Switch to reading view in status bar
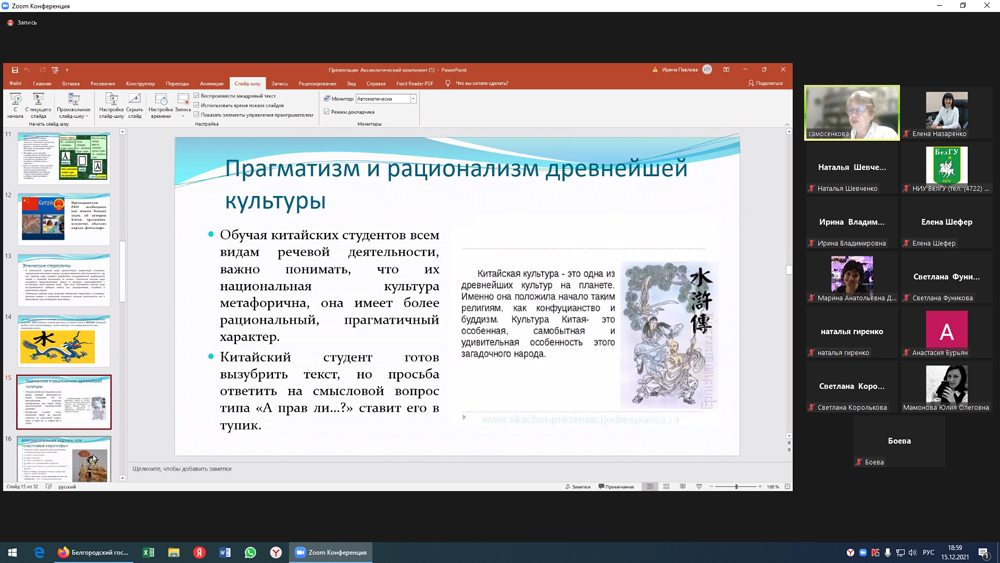 682,487
